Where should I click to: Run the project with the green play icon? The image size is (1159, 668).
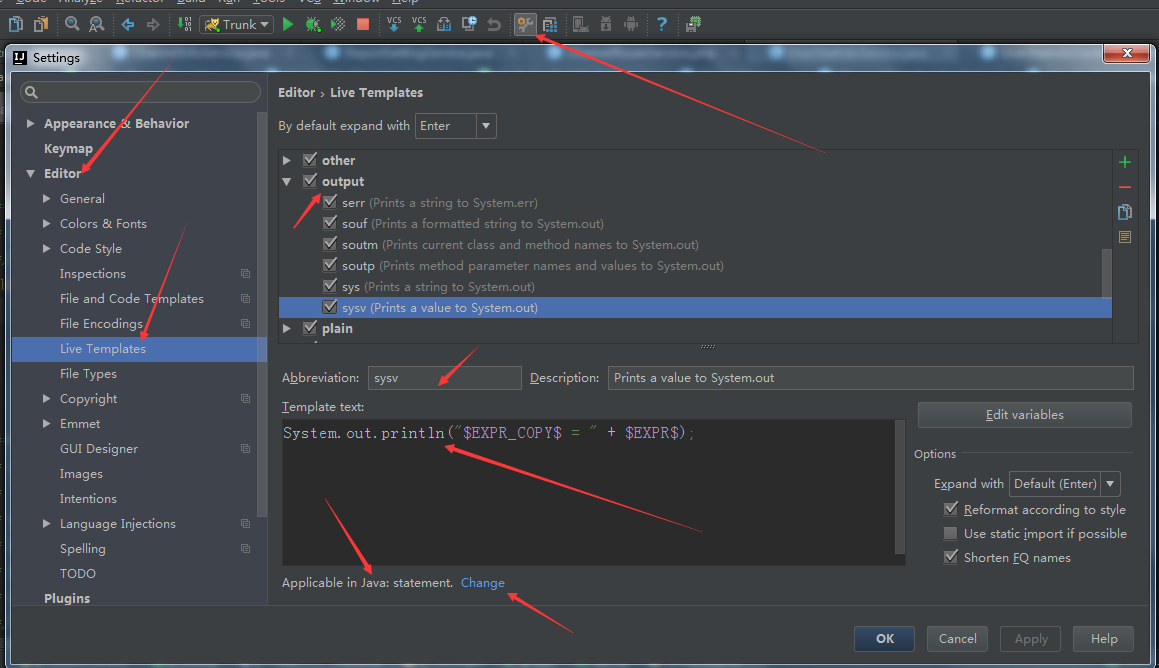[289, 24]
